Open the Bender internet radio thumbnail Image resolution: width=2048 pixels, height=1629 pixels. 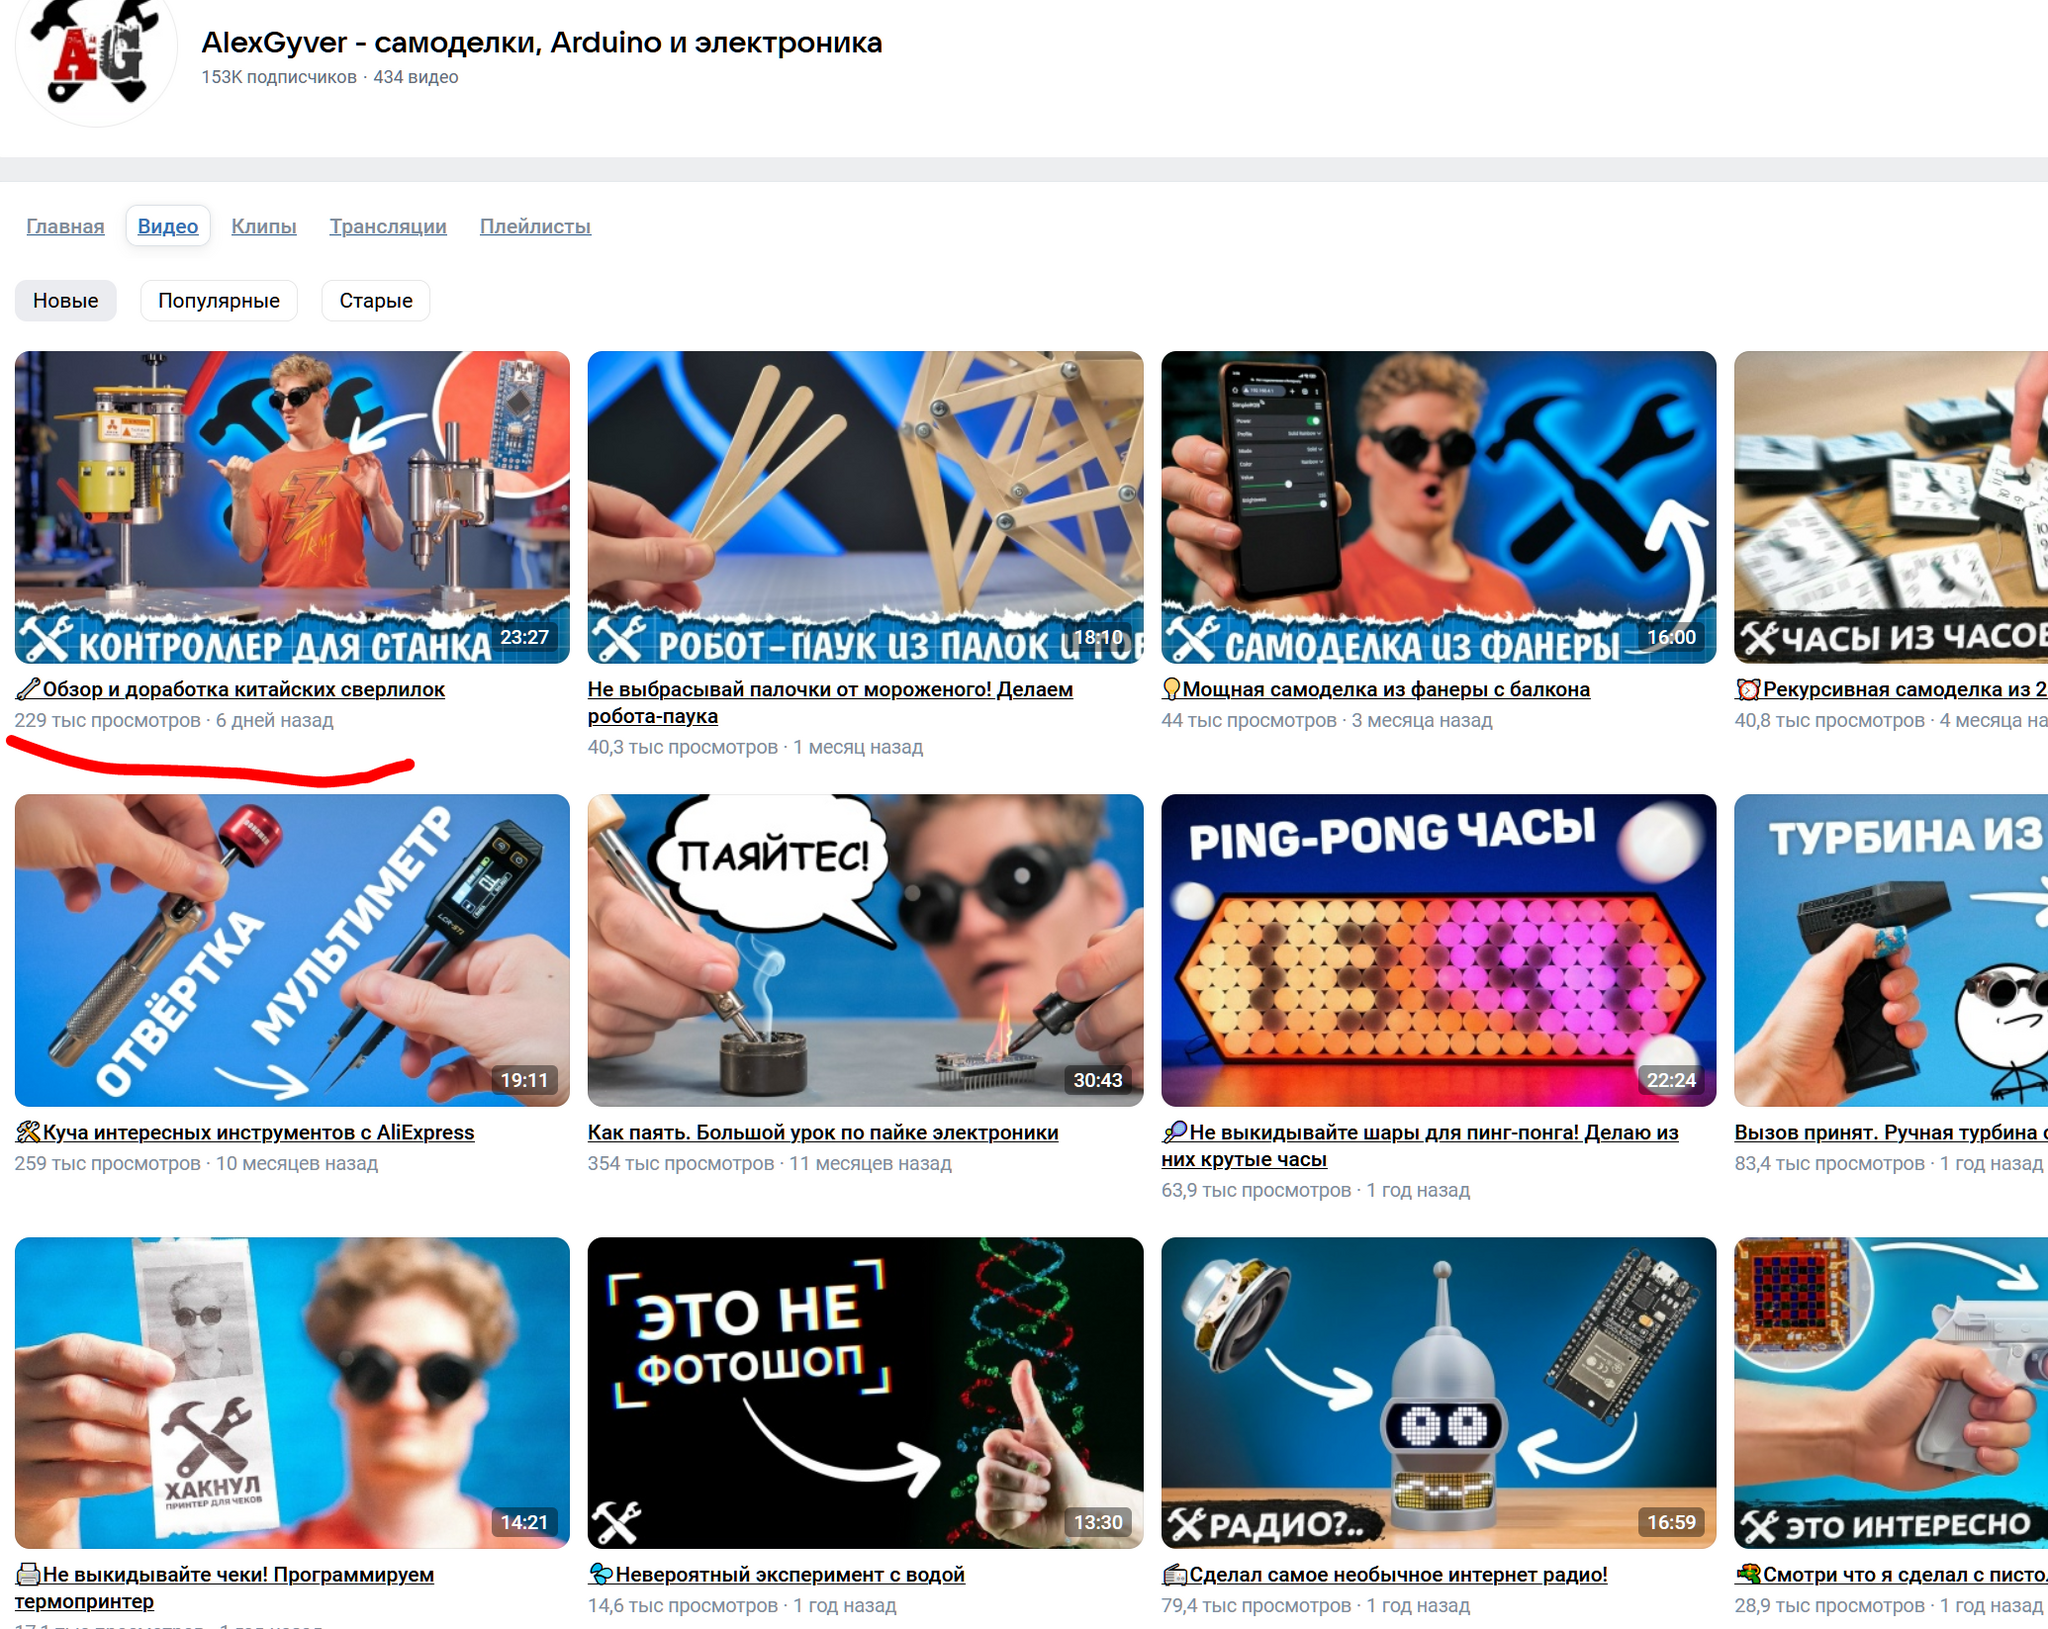coord(1438,1392)
